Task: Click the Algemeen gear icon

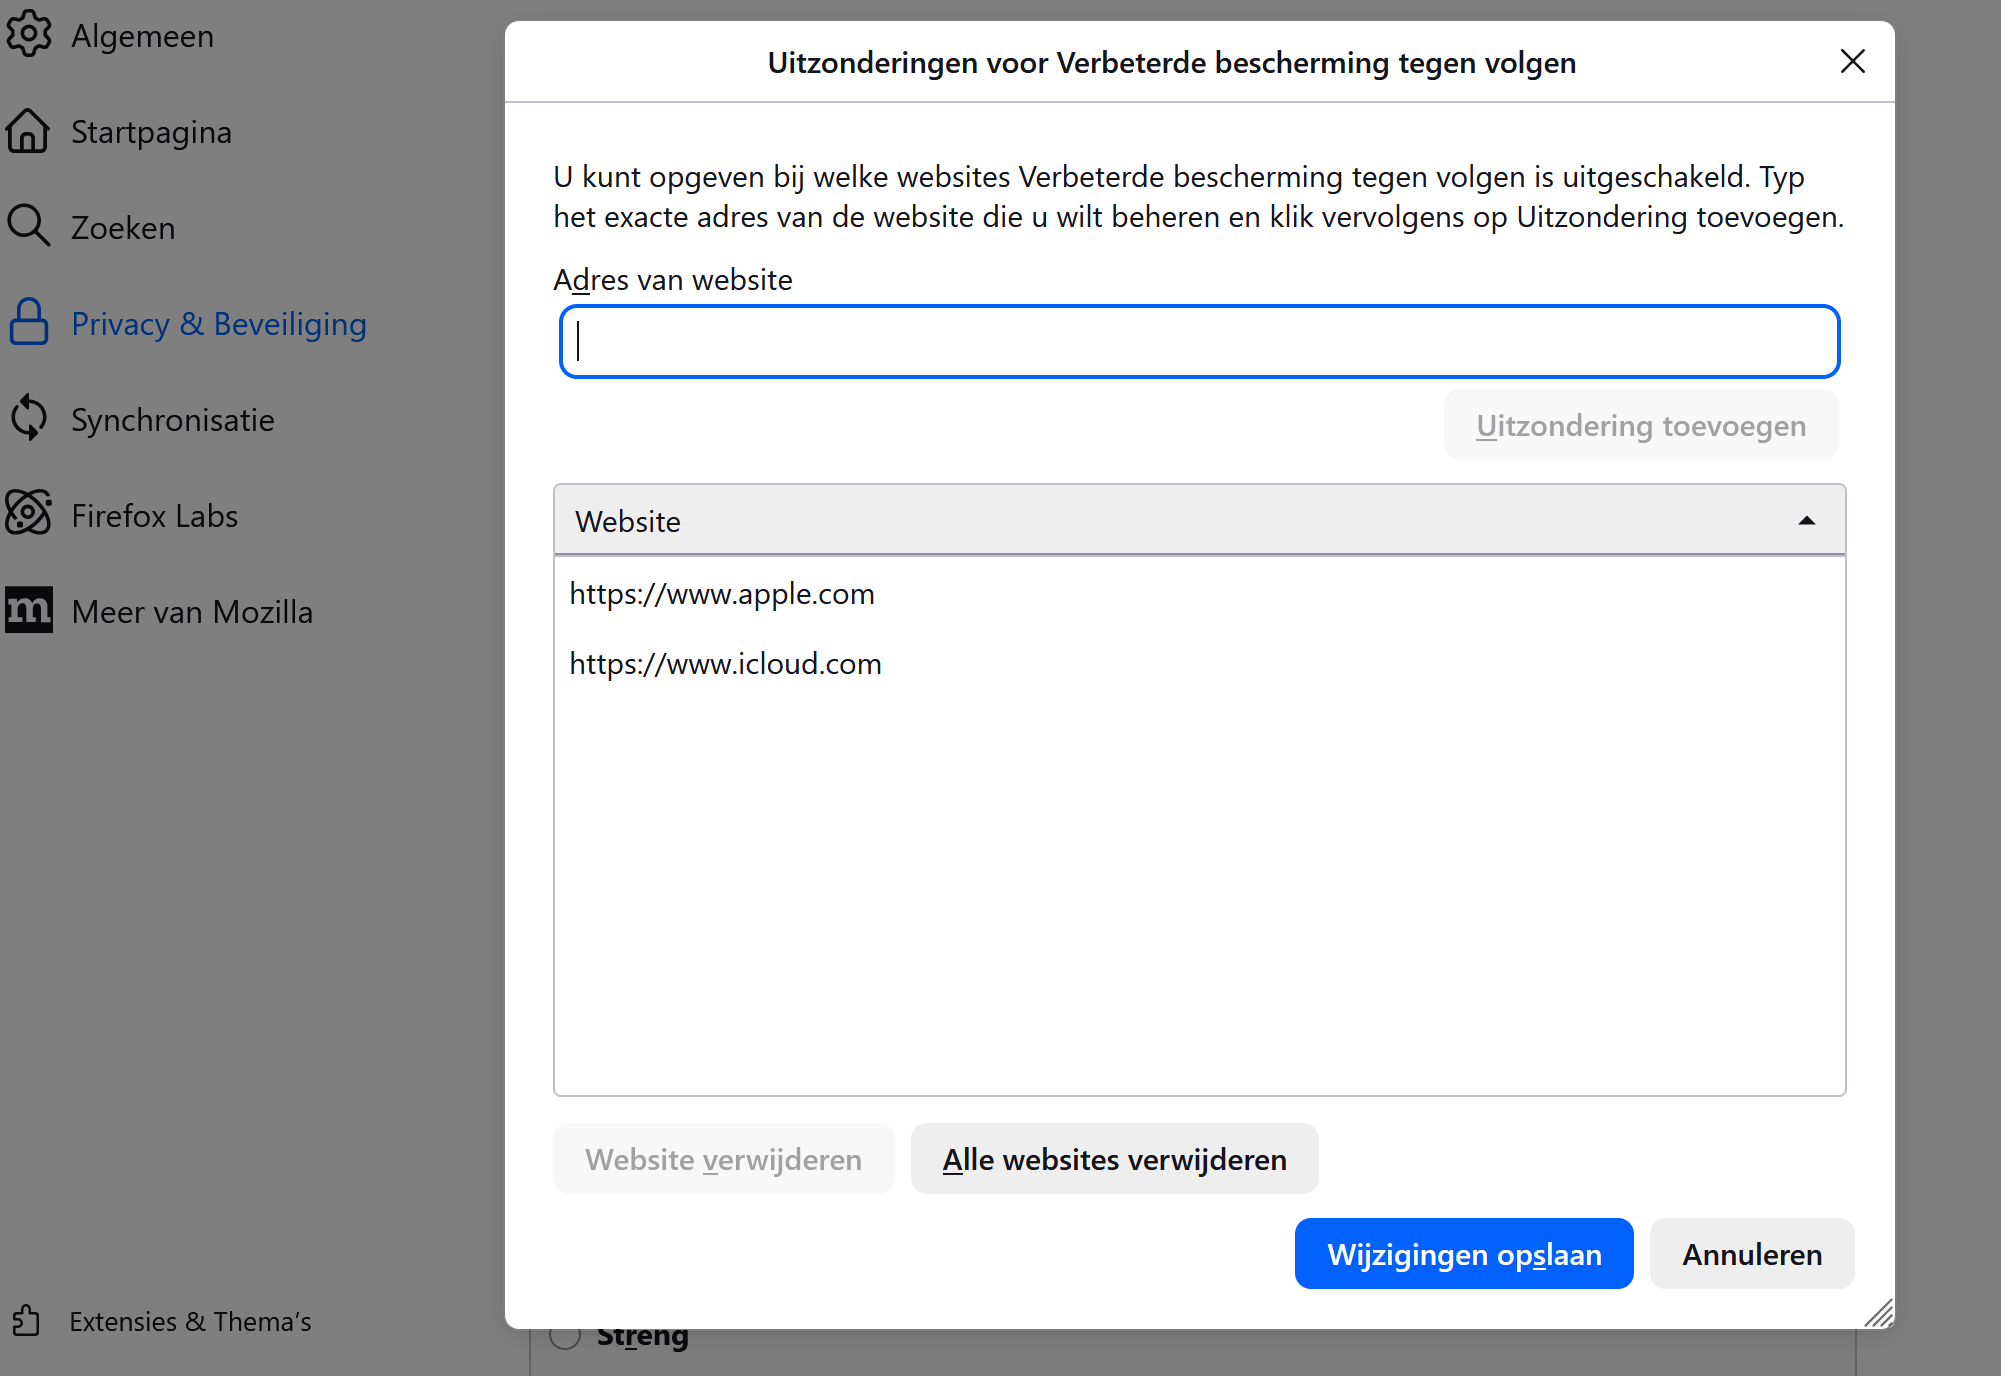Action: click(x=28, y=35)
